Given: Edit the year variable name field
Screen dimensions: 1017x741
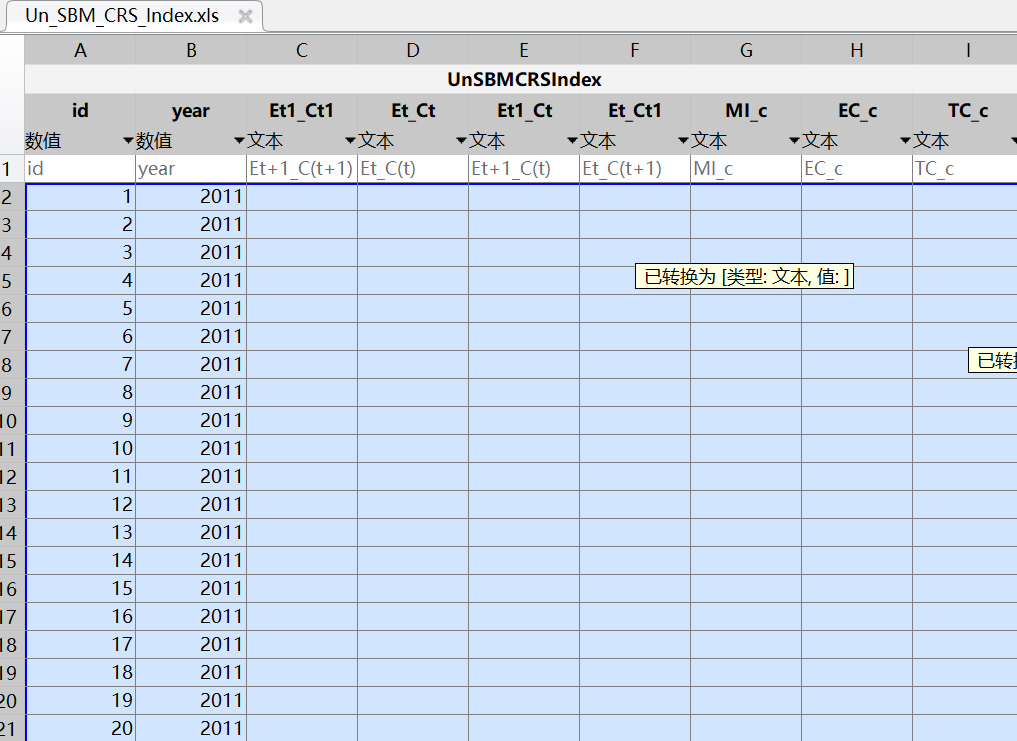Looking at the screenshot, I should 191,110.
